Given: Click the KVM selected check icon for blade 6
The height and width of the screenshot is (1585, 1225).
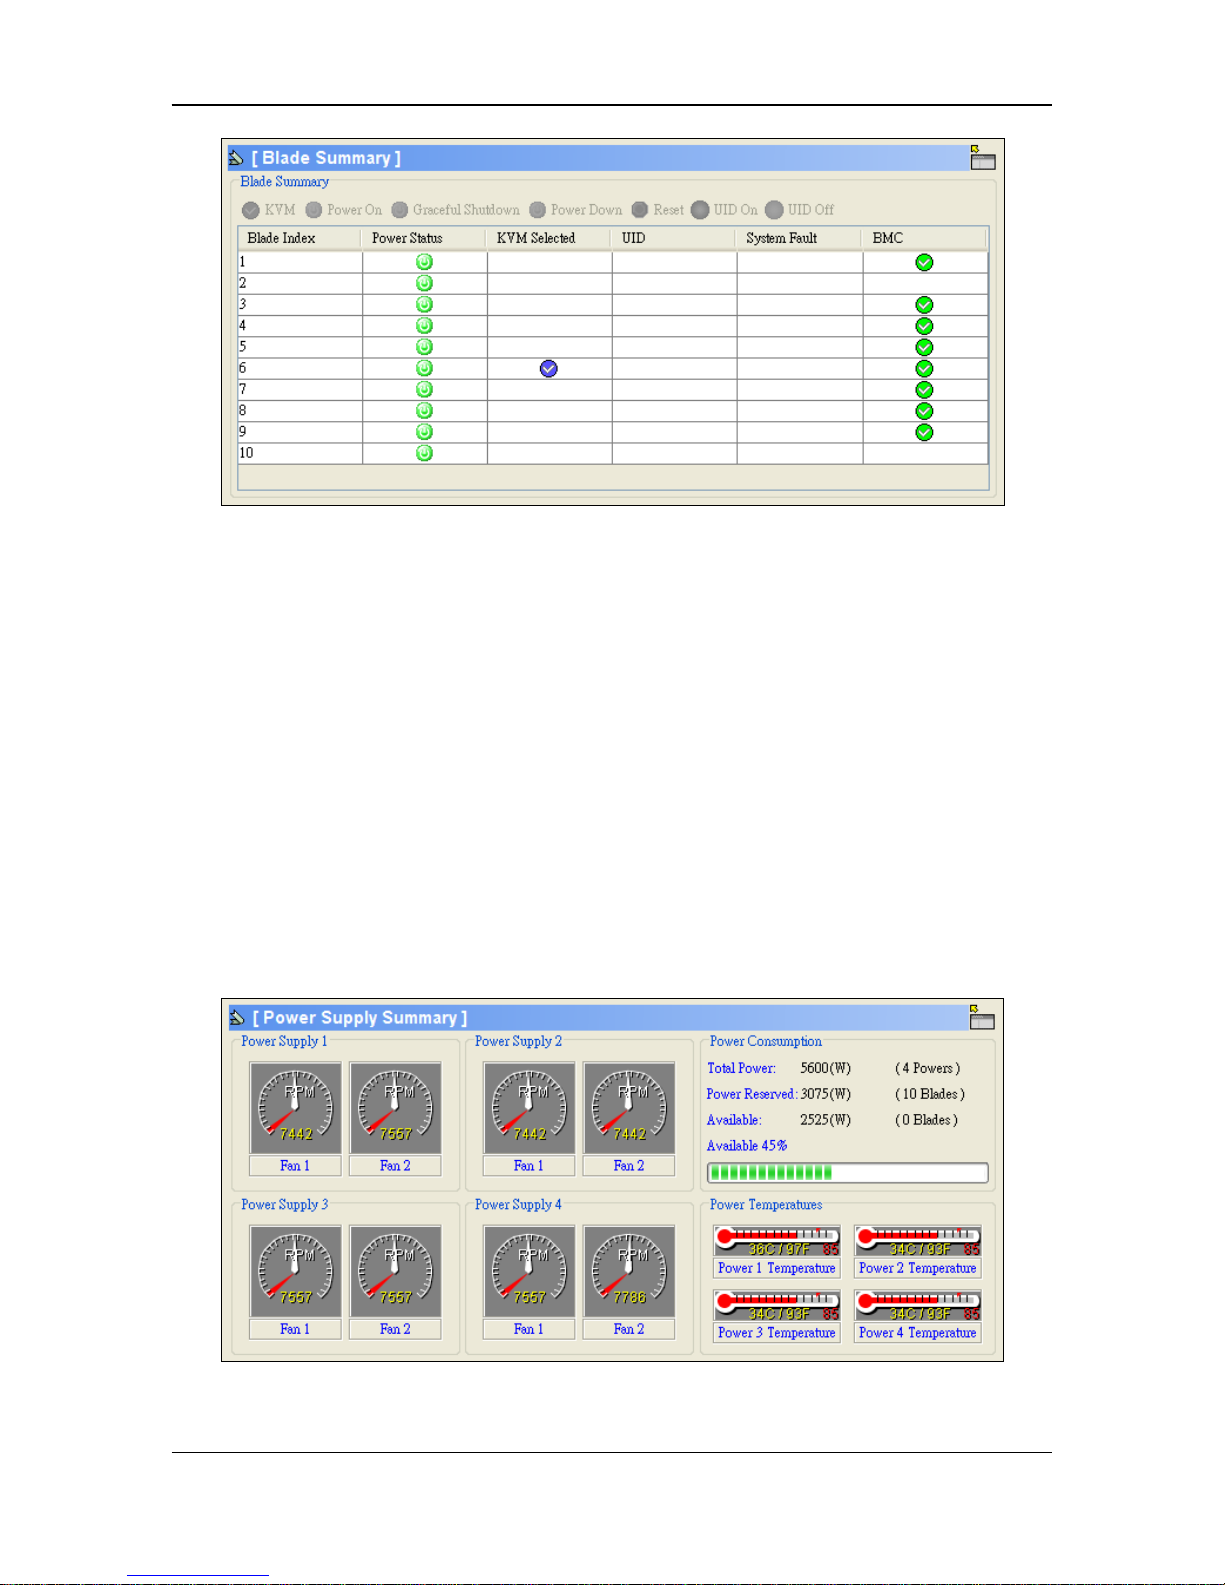Looking at the screenshot, I should [549, 369].
